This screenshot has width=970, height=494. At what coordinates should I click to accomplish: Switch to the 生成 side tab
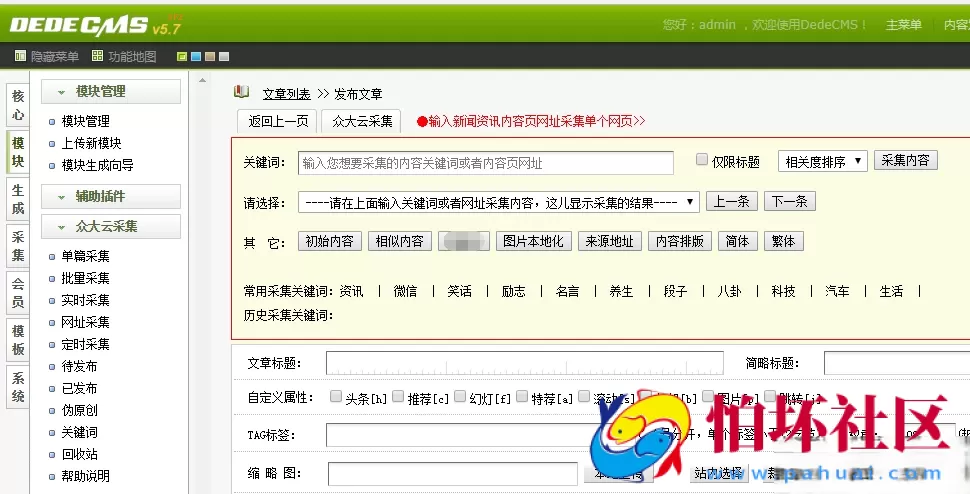pyautogui.click(x=18, y=199)
